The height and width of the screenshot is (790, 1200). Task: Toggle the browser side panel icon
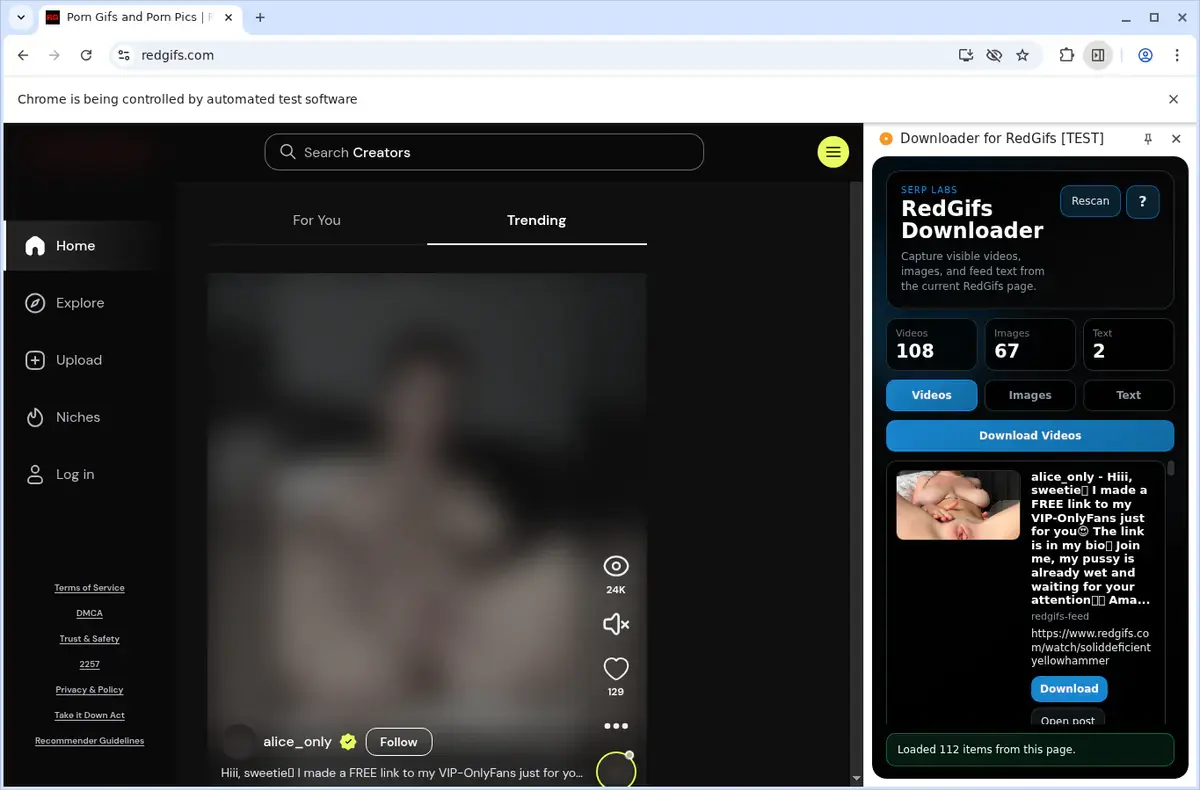click(x=1098, y=55)
